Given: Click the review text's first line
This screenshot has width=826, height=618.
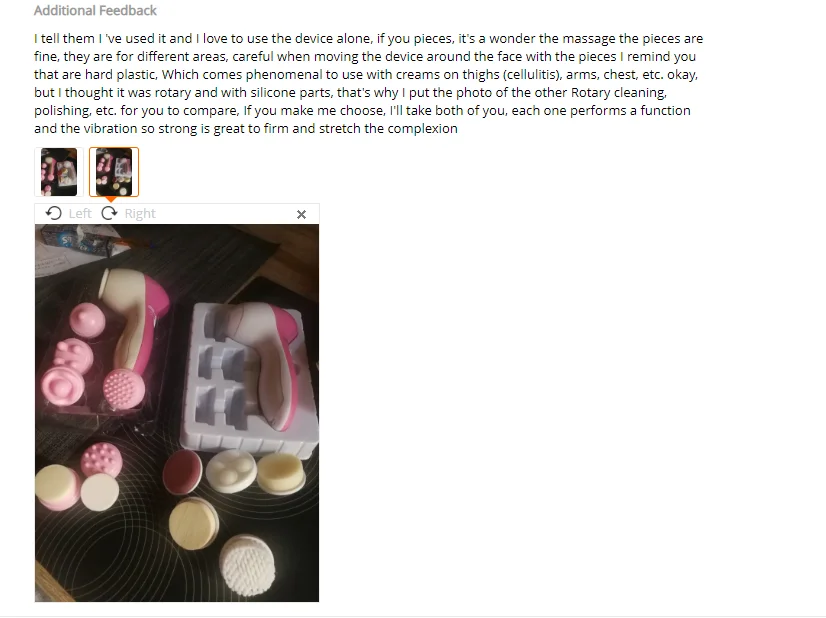Looking at the screenshot, I should point(368,38).
